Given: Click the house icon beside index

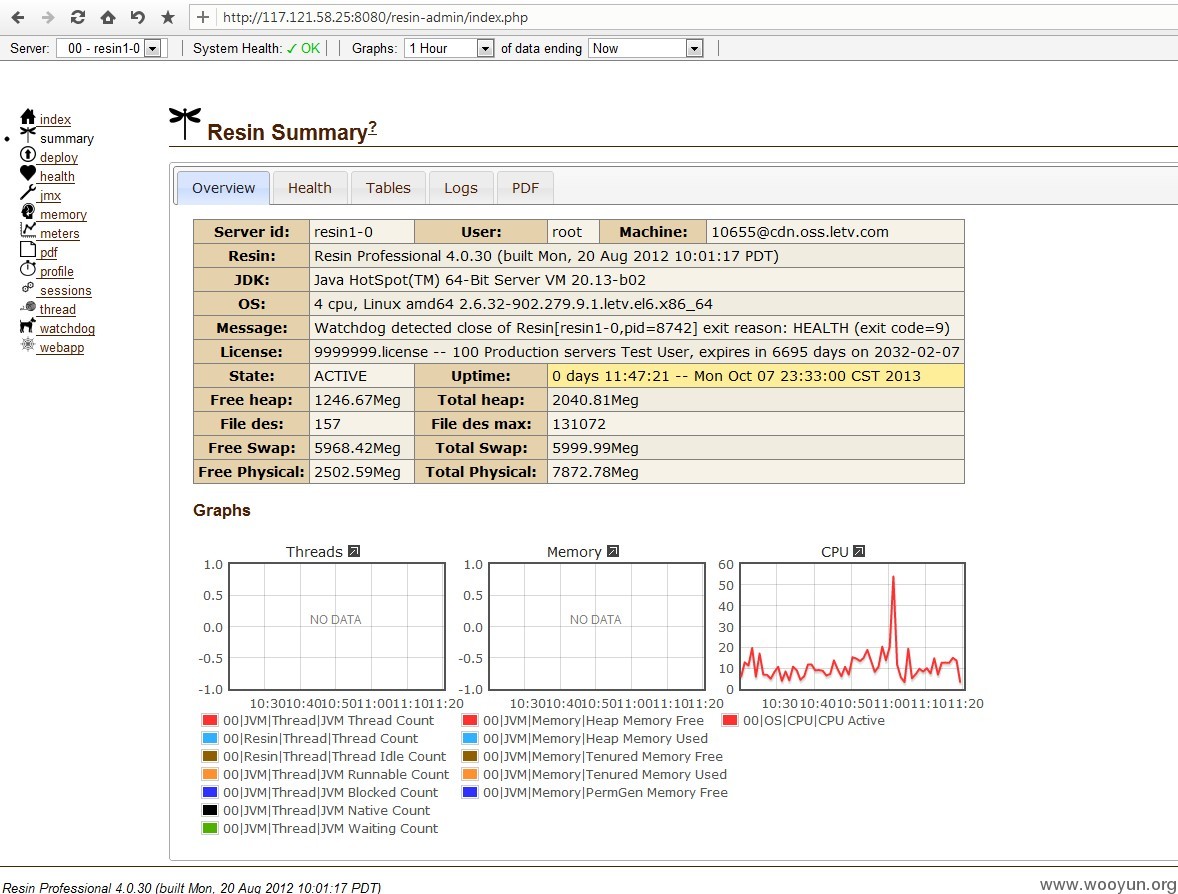Looking at the screenshot, I should point(28,116).
